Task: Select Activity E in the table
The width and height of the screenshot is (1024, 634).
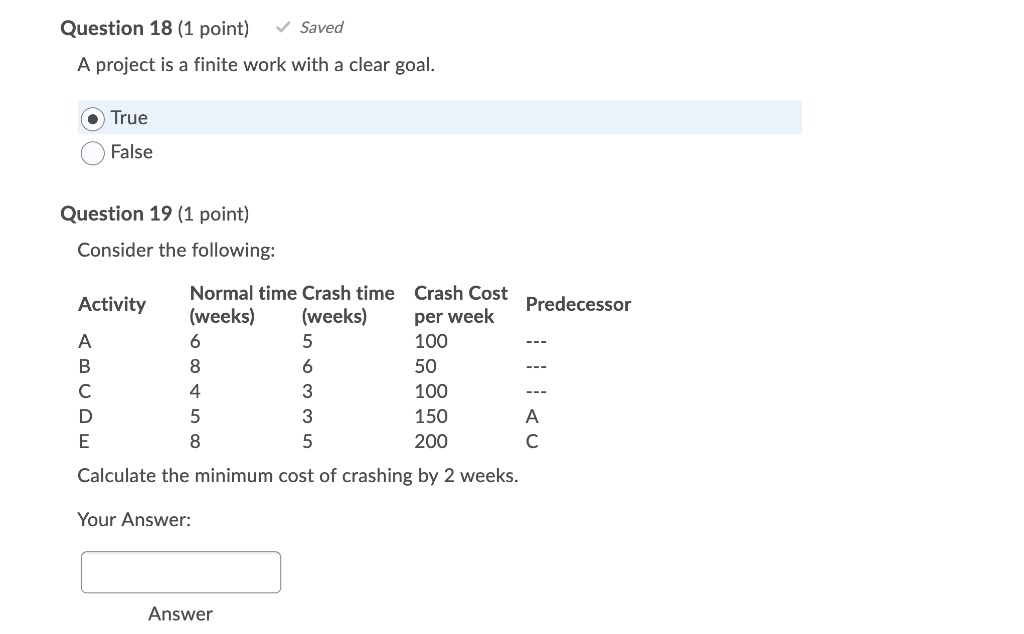Action: pos(84,441)
